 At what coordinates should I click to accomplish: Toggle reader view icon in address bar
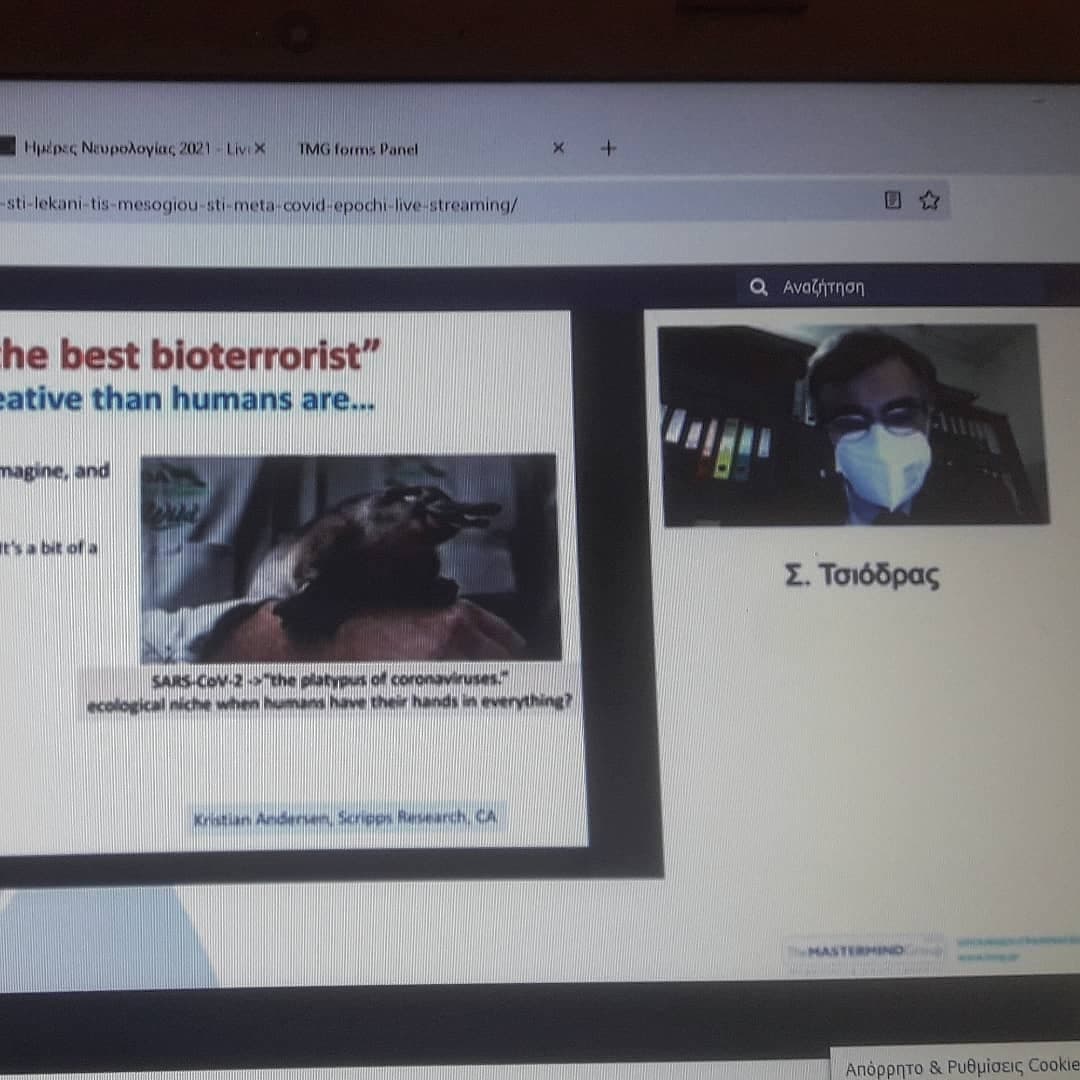[893, 201]
